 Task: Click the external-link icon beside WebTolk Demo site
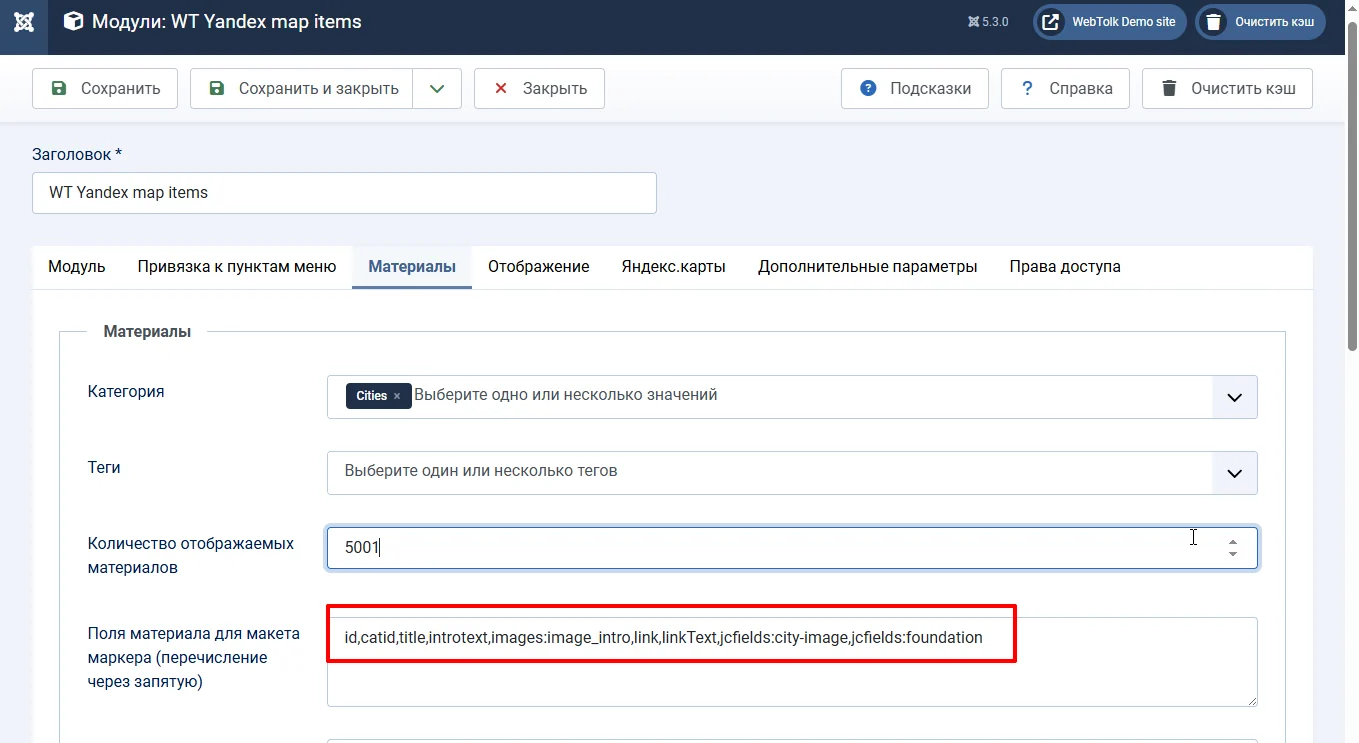click(x=1051, y=22)
